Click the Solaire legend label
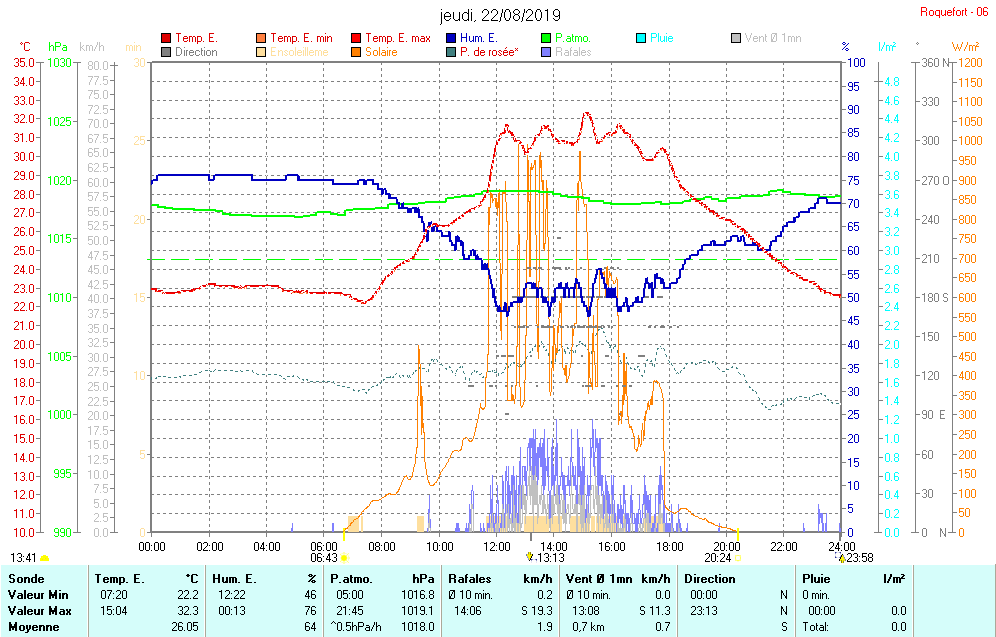996x637 pixels. coord(381,52)
